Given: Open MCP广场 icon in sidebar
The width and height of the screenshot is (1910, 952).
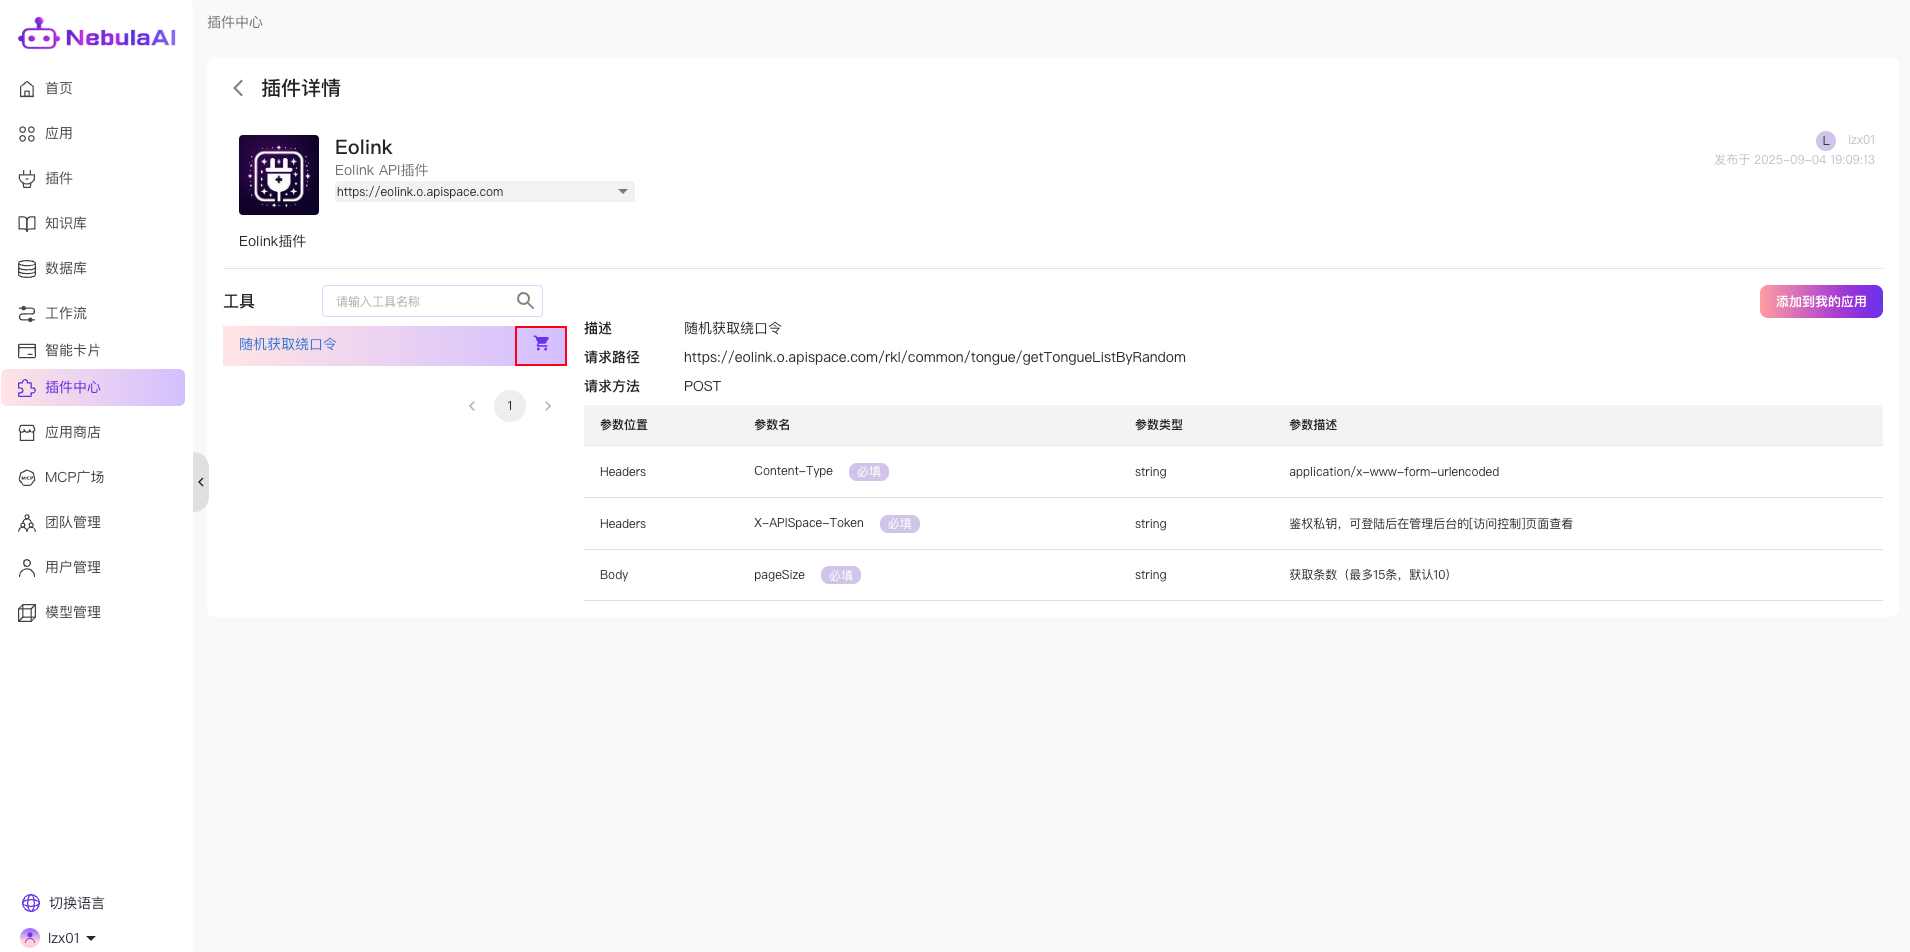Looking at the screenshot, I should click(27, 478).
